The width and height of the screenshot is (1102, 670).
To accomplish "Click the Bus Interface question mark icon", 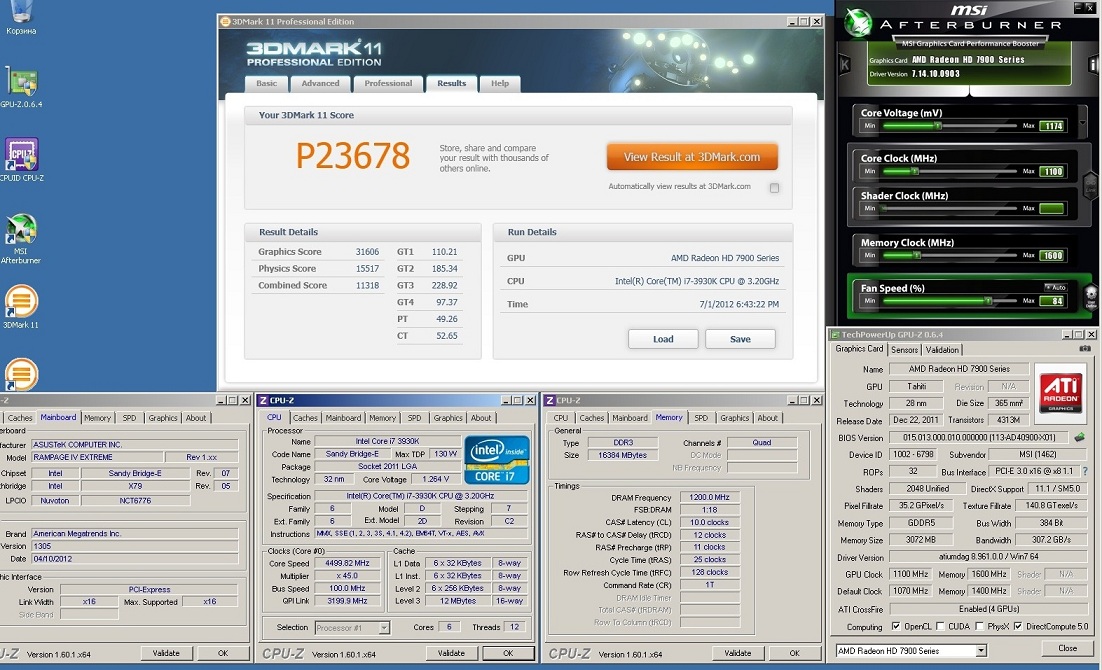I will coord(1085,471).
